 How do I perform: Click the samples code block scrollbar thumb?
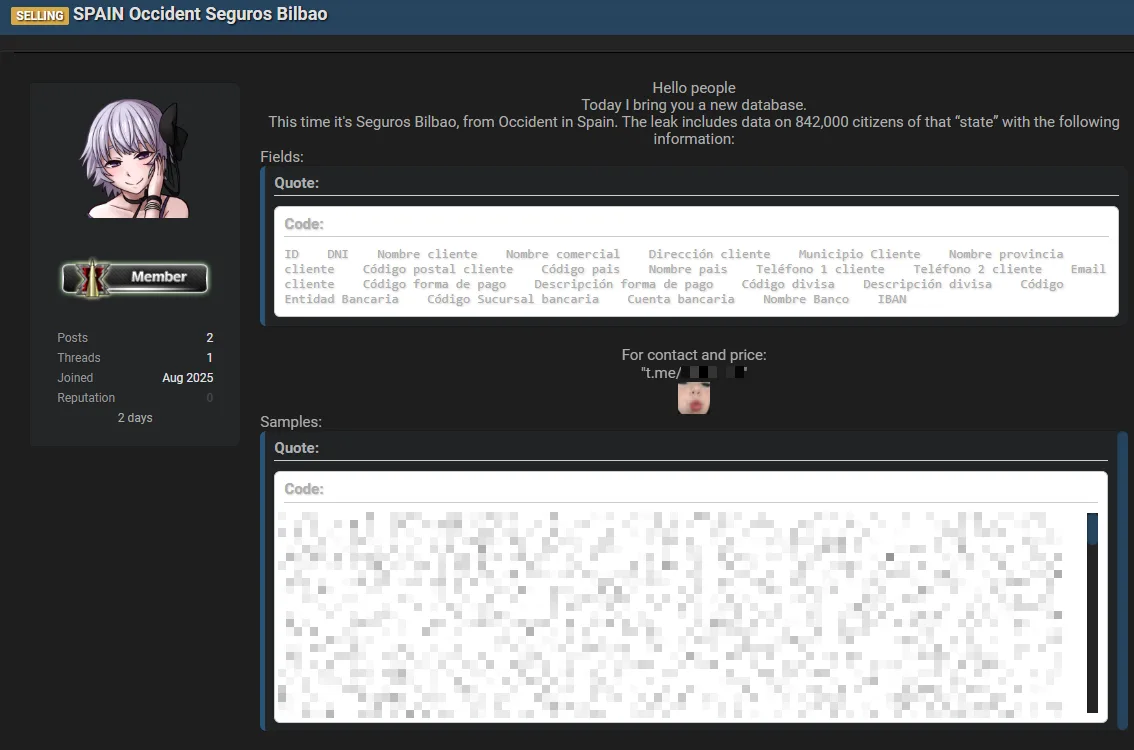pos(1092,528)
